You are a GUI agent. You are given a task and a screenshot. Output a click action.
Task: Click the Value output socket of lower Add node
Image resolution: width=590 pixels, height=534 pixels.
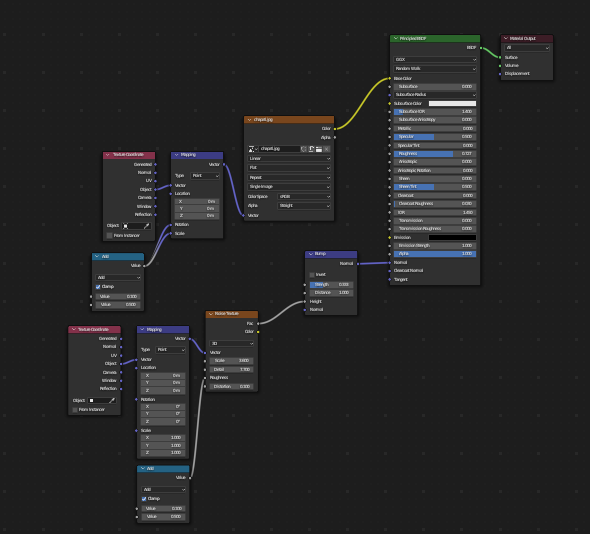(190, 478)
